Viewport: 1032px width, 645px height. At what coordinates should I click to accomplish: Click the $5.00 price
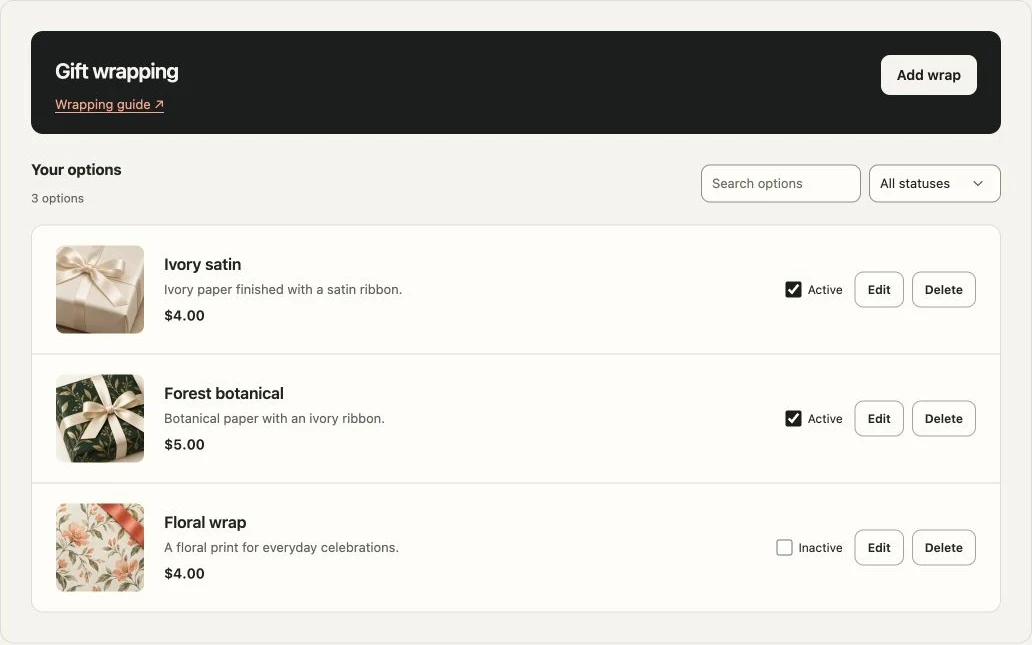coord(184,445)
